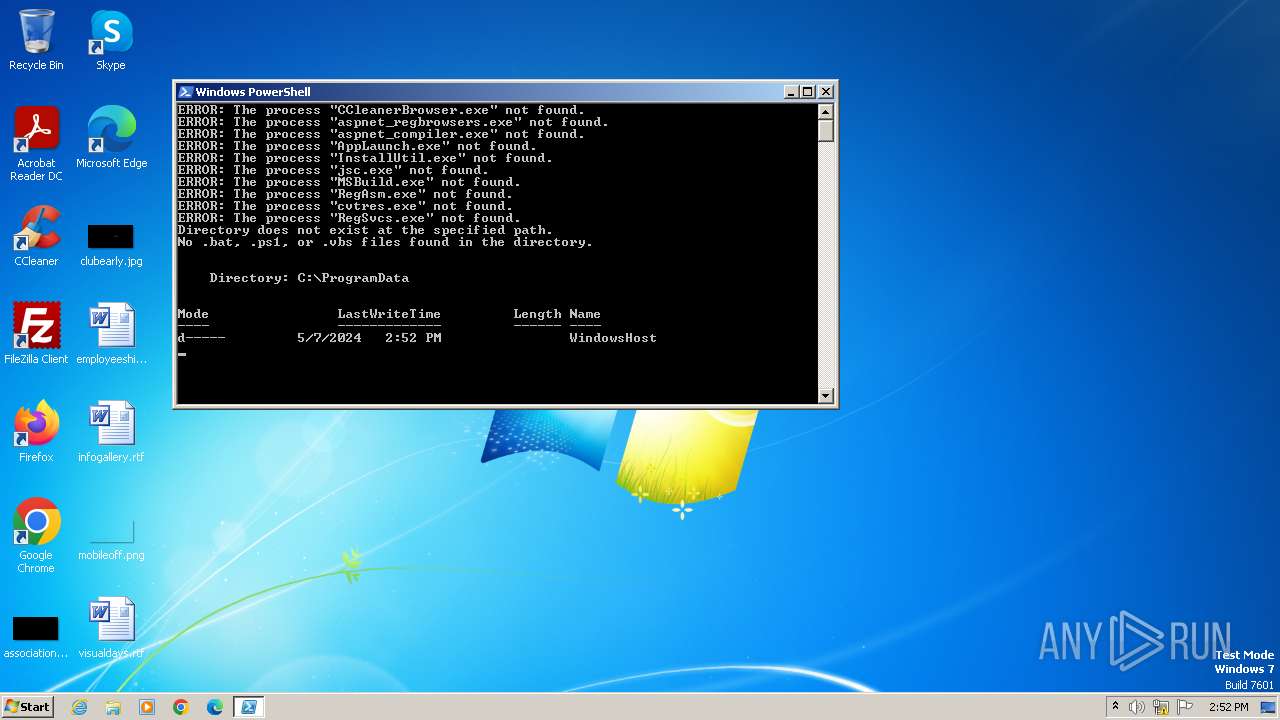
Task: Click the PowerShell scrollbar down arrow
Action: pyautogui.click(x=826, y=396)
